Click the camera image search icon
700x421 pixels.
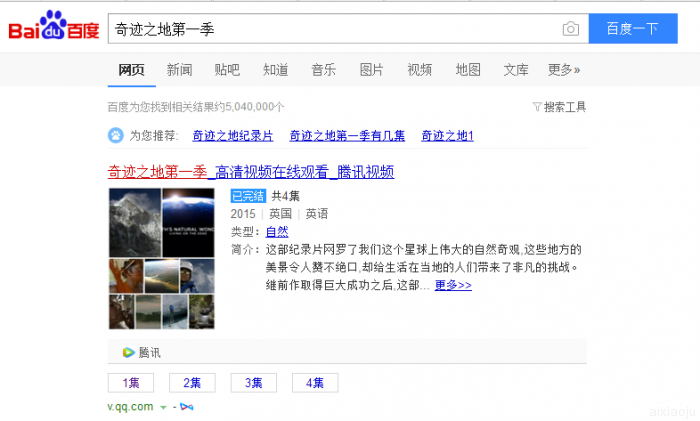coord(570,30)
